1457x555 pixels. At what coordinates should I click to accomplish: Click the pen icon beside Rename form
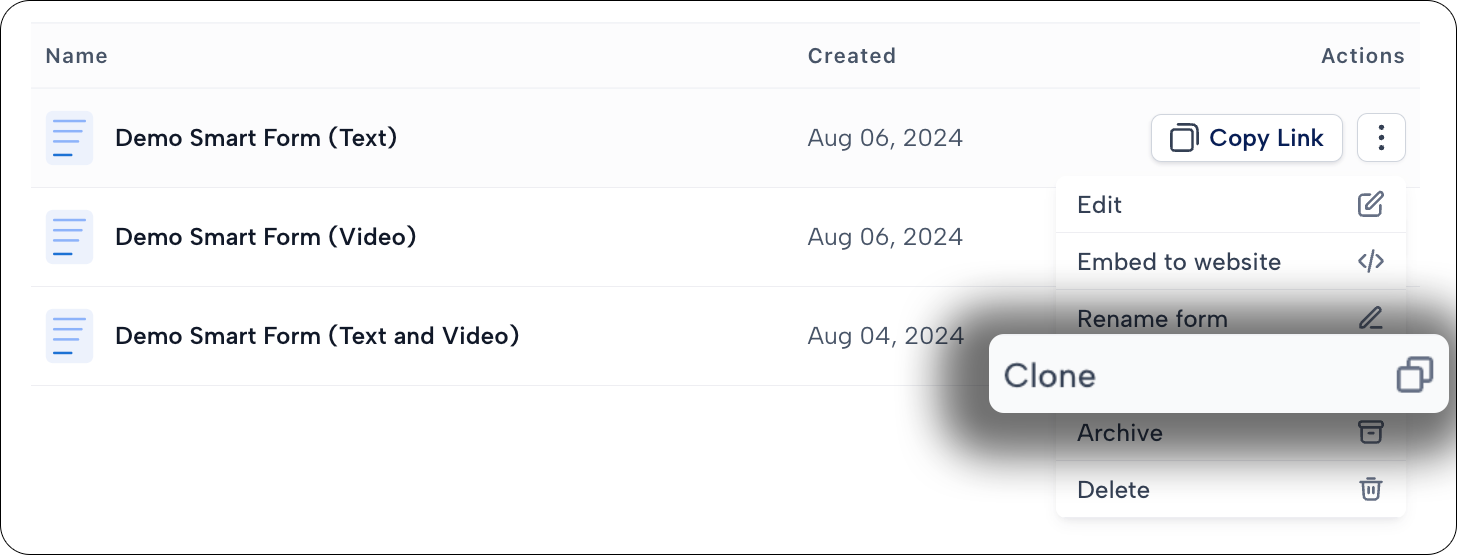tap(1370, 319)
